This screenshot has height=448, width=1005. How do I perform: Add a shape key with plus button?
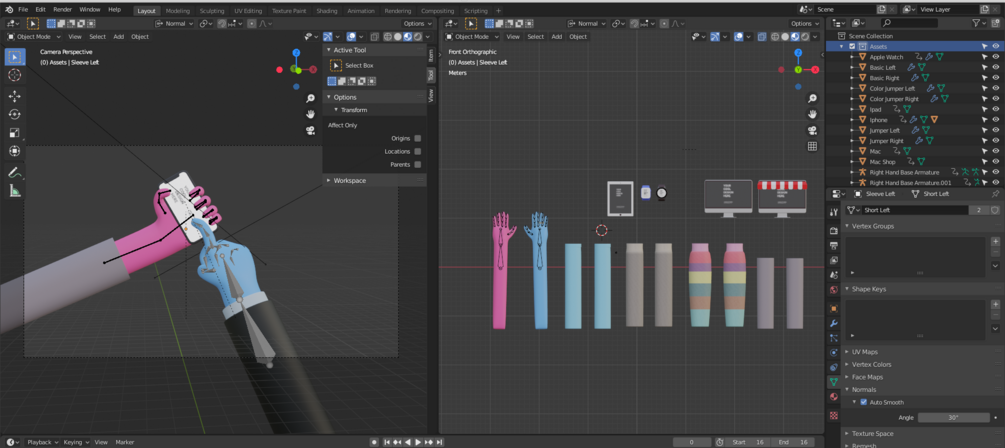coord(995,304)
